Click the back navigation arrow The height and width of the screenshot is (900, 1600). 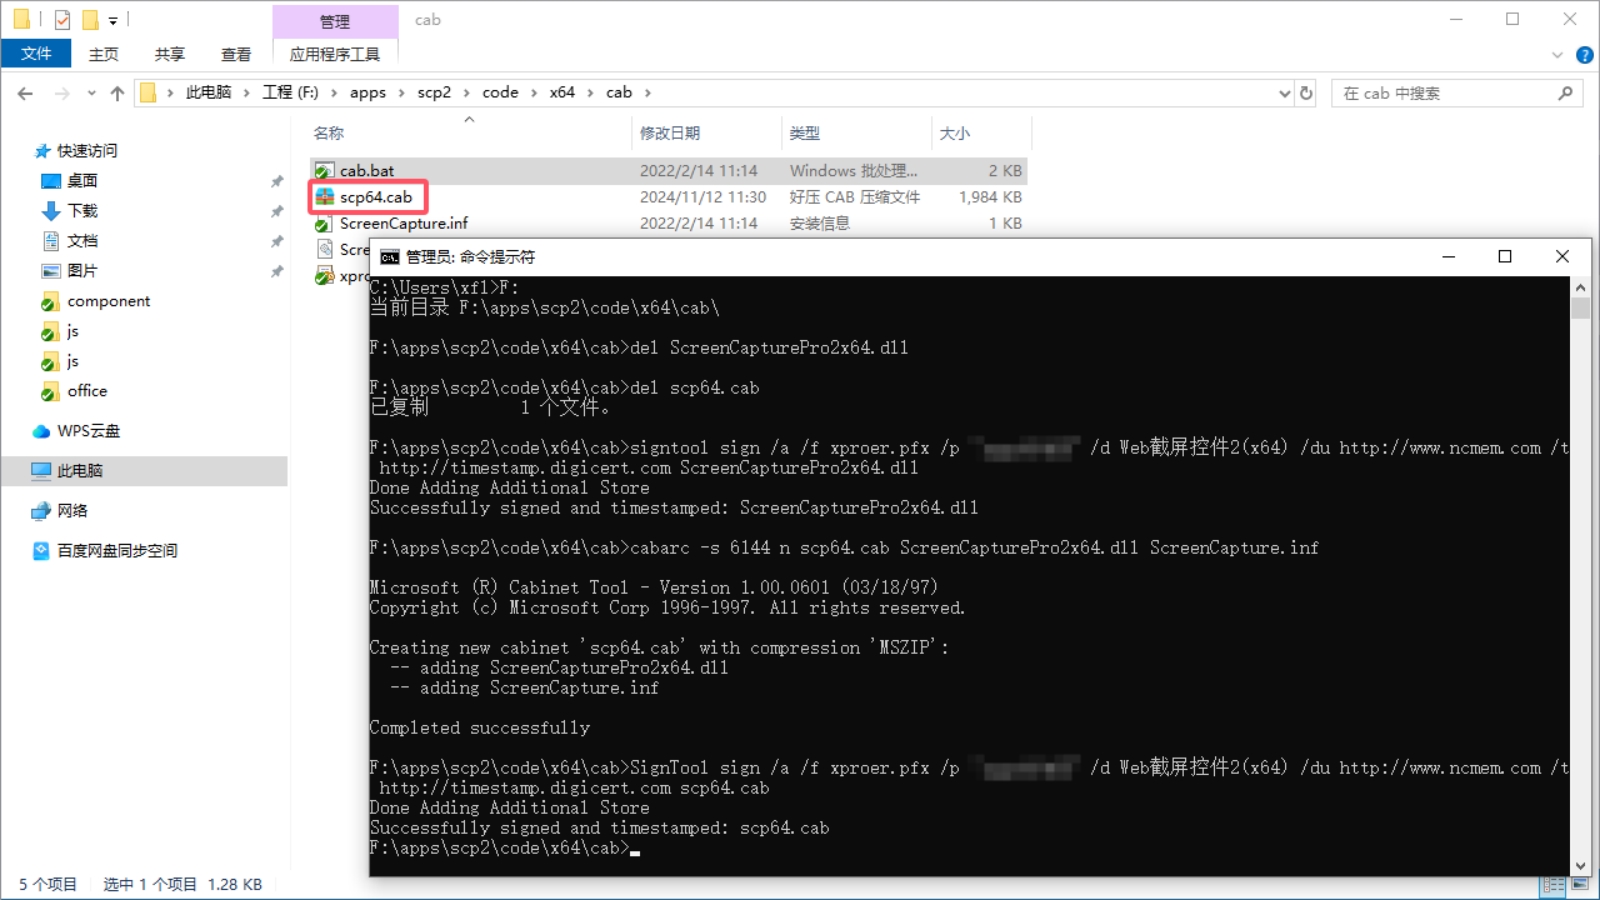(25, 93)
